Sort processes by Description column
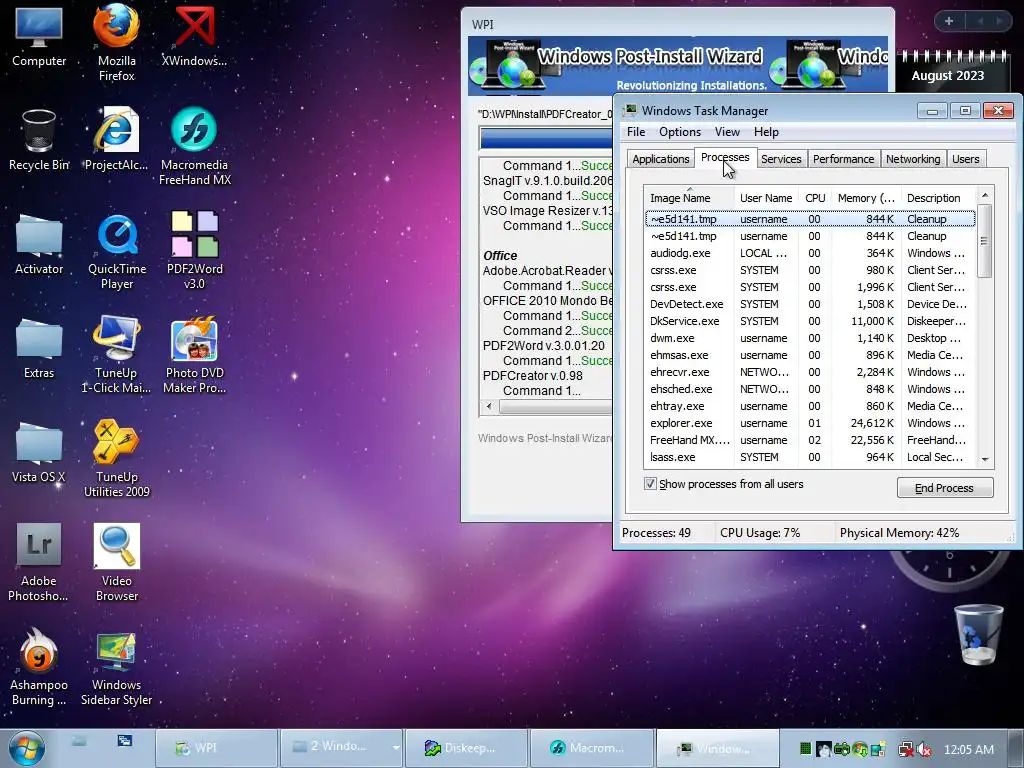The image size is (1024, 768). [x=939, y=198]
